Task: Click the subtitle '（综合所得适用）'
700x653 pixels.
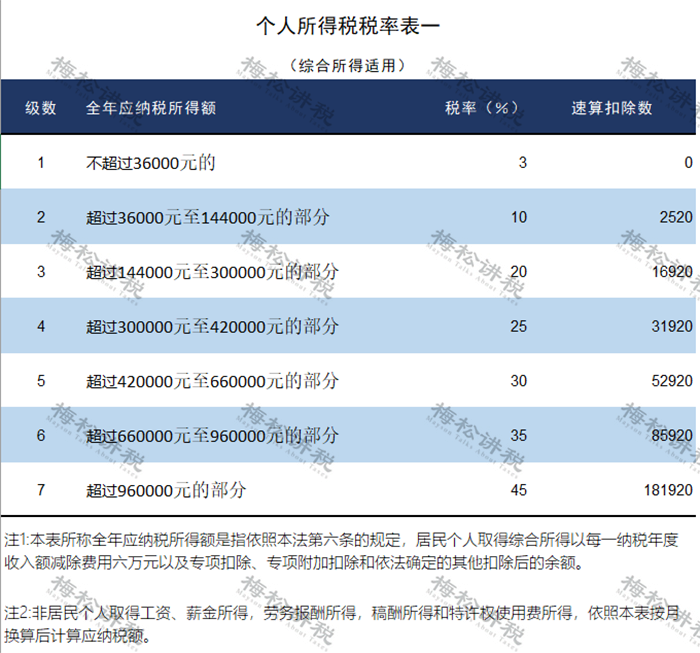Action: pos(348,66)
